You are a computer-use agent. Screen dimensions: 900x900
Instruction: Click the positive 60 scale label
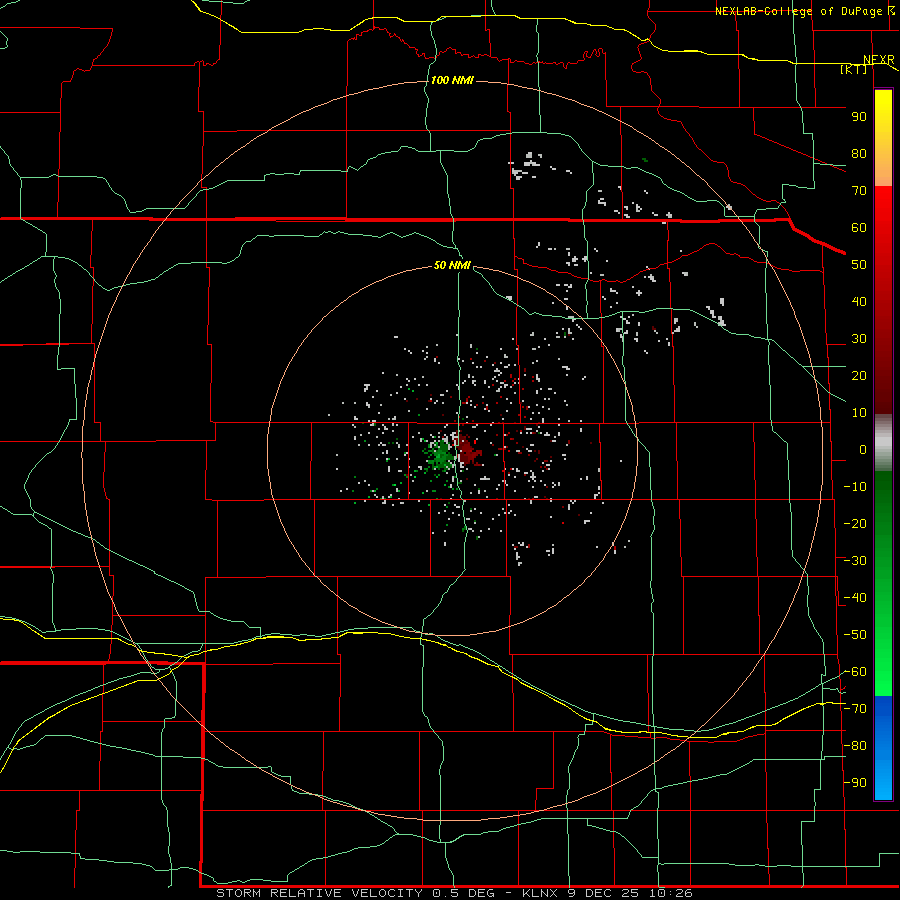click(x=859, y=227)
